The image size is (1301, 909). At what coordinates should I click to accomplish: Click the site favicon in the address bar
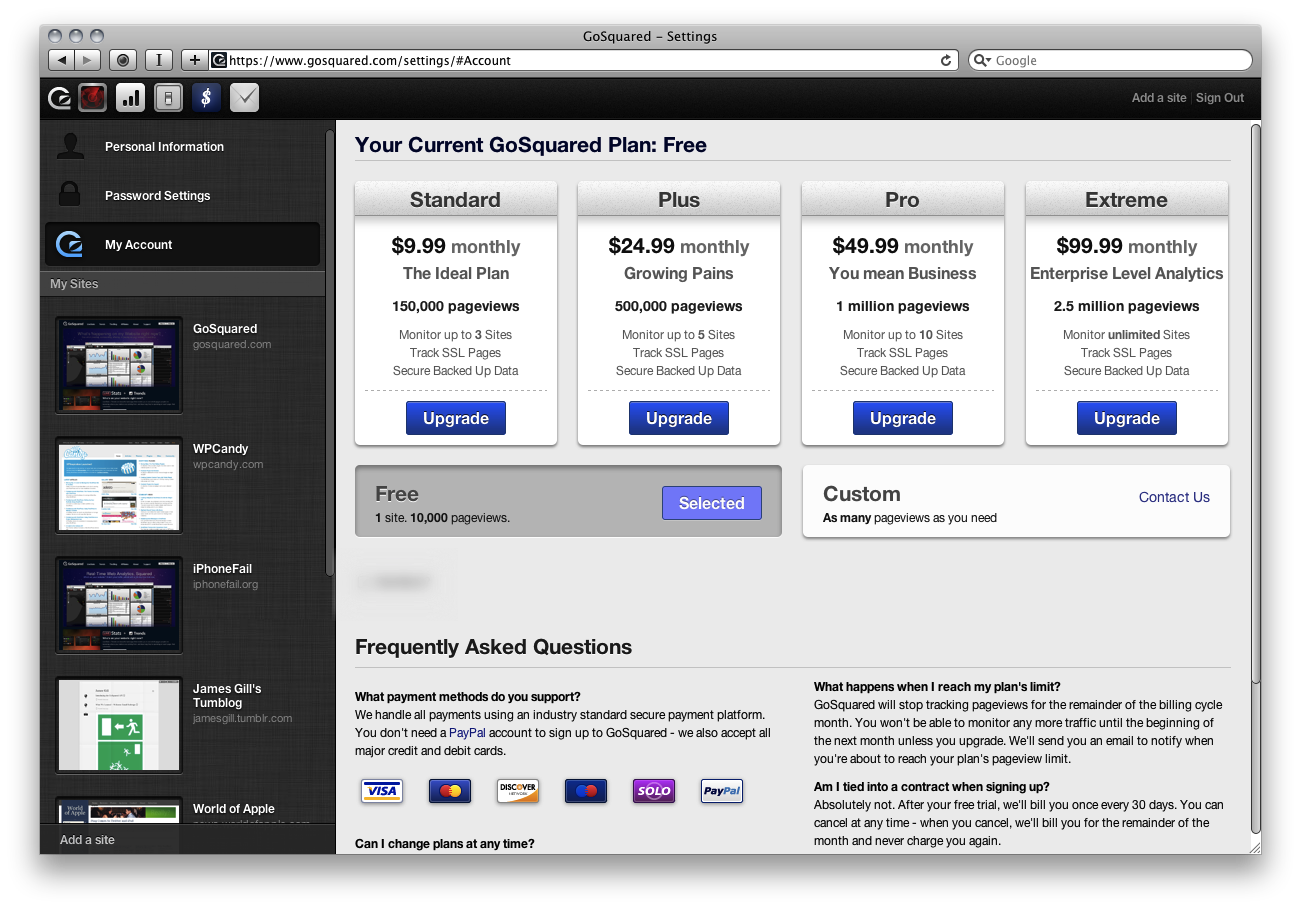pos(219,60)
